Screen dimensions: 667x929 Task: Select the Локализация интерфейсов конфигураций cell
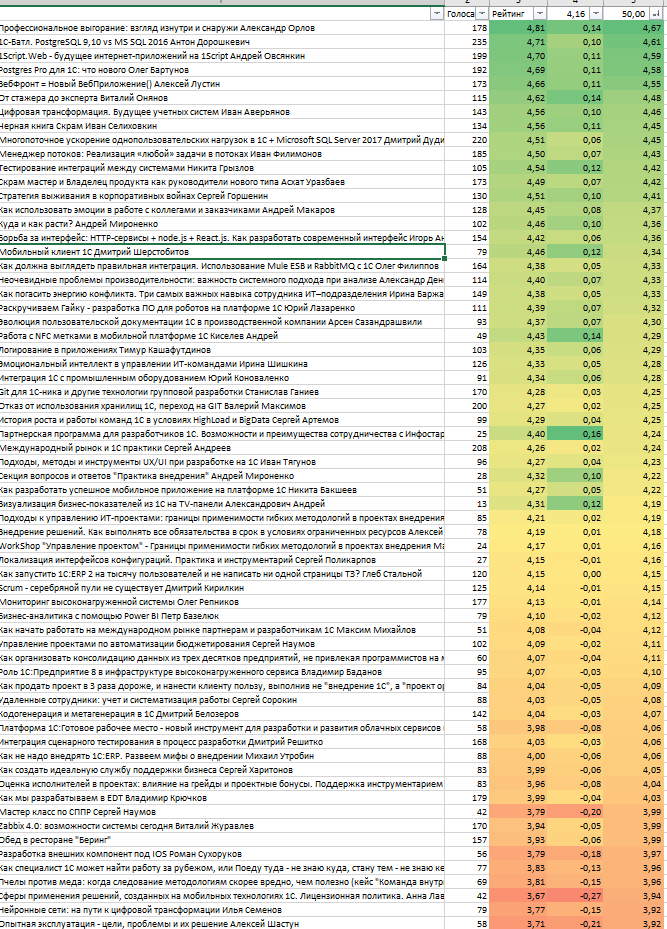[x=222, y=560]
